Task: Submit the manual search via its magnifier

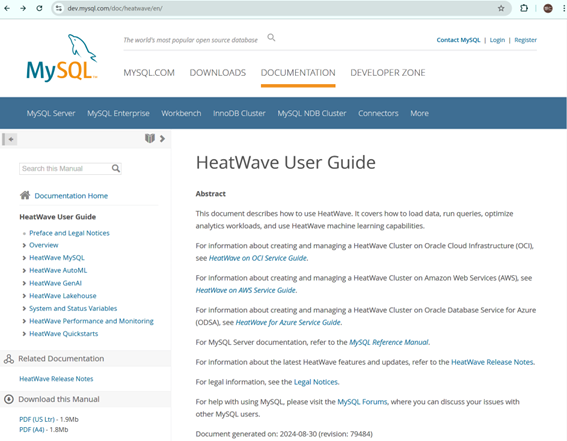Action: [116, 168]
